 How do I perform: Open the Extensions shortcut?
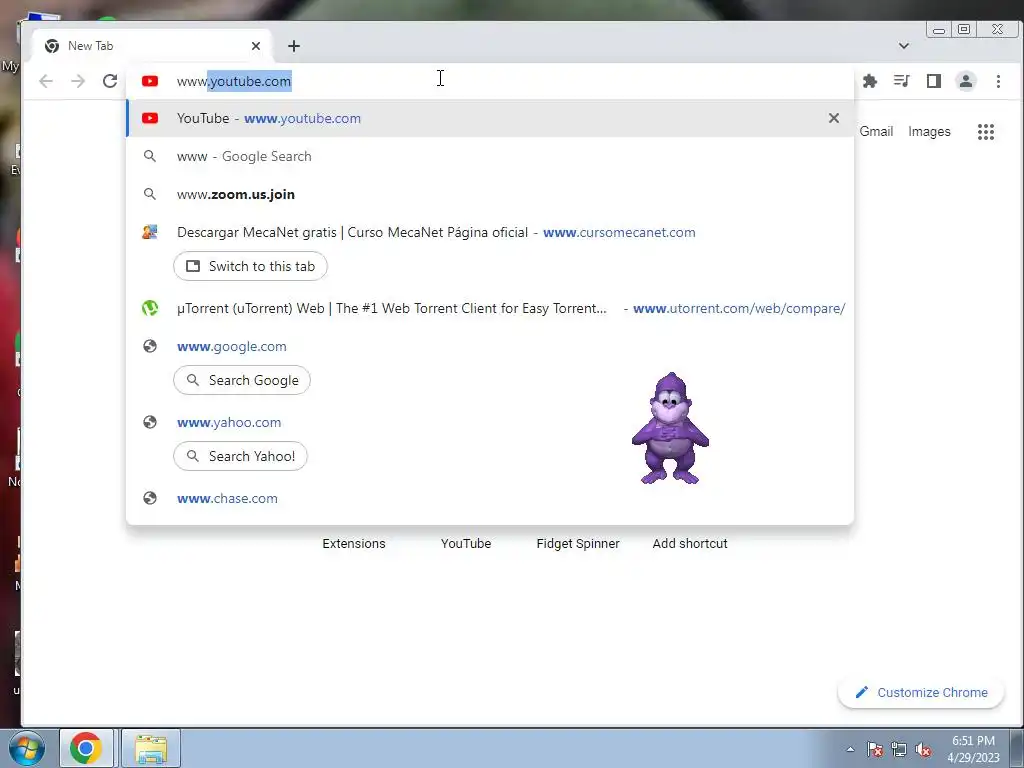coord(353,543)
